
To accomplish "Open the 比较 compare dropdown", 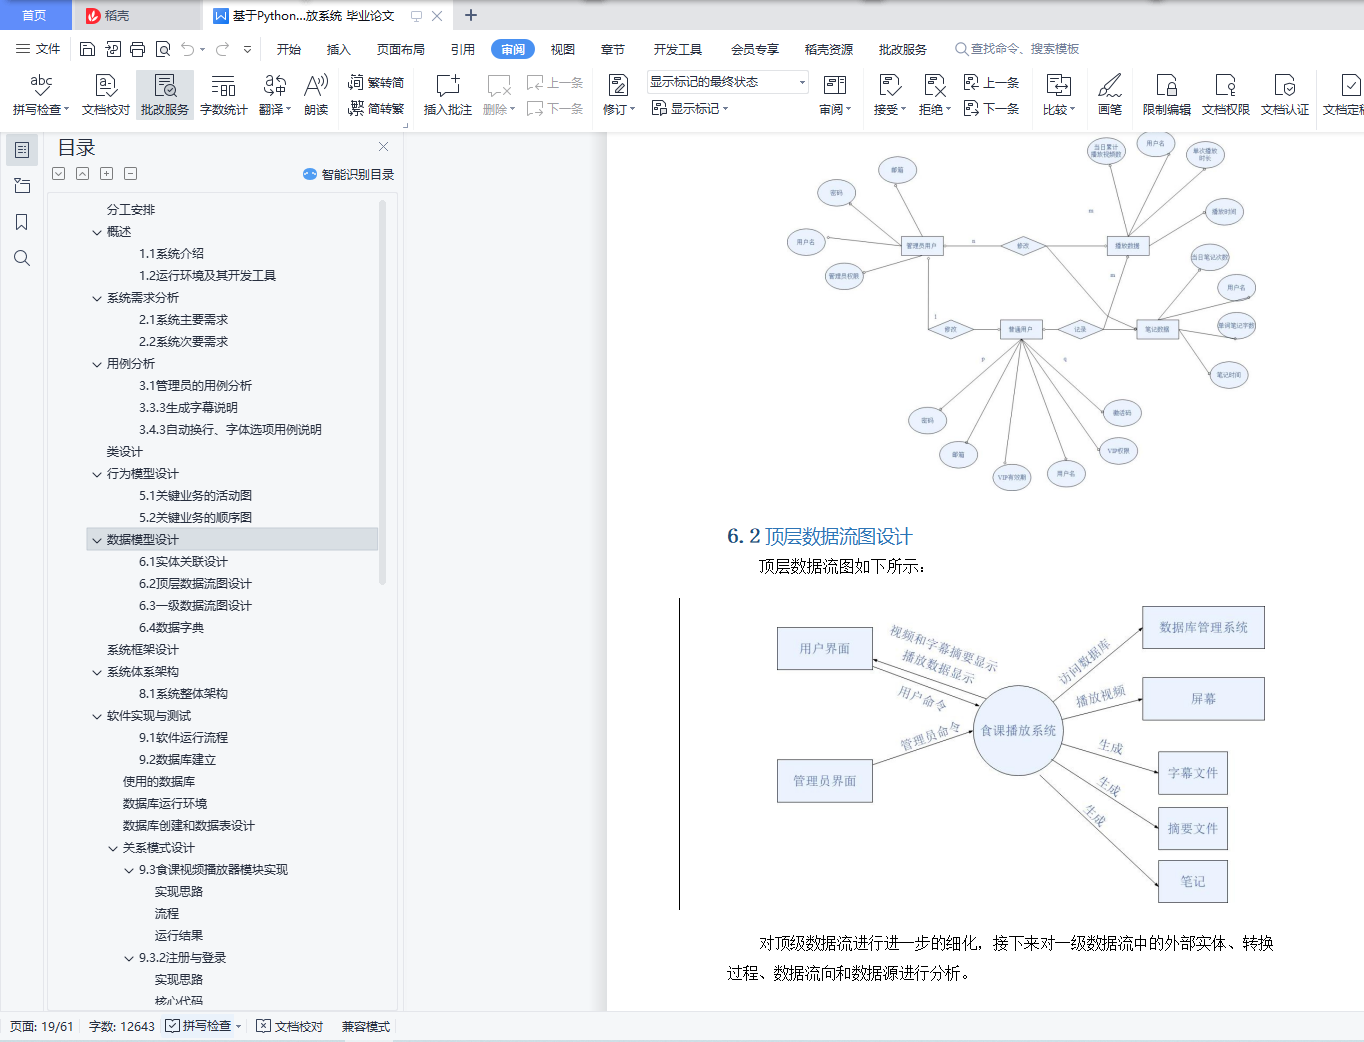I will (x=1059, y=95).
